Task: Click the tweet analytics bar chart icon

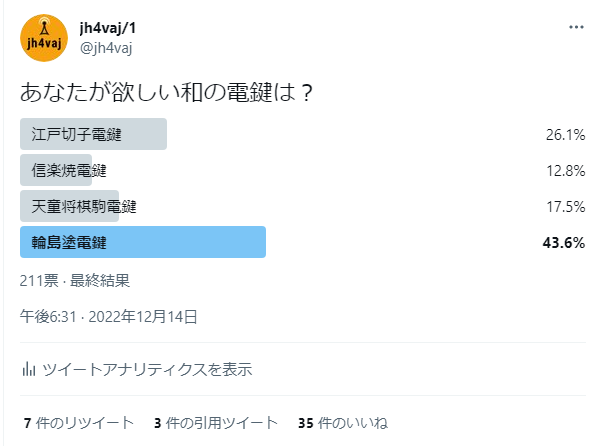Action: click(x=29, y=369)
